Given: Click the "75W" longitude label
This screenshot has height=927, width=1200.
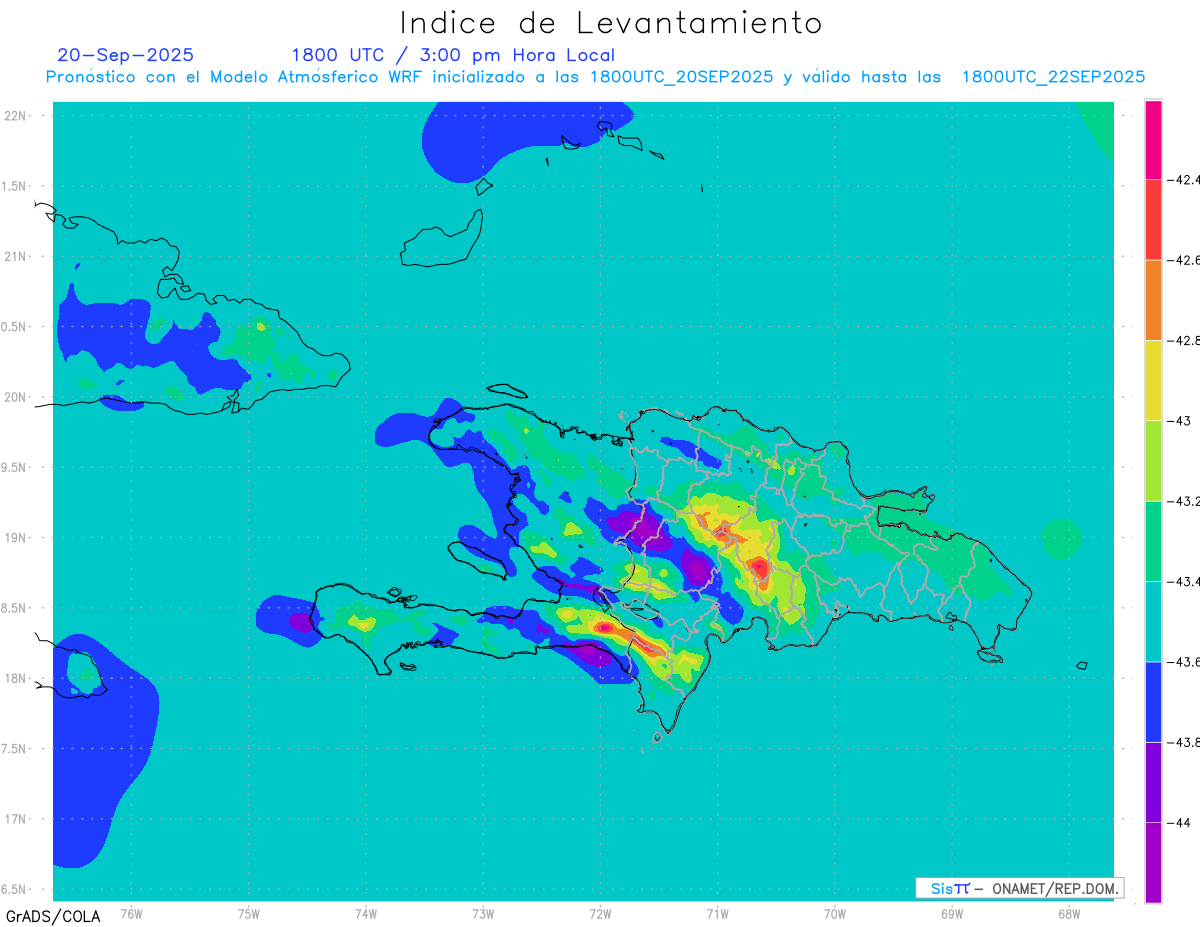Looking at the screenshot, I should coord(249,913).
